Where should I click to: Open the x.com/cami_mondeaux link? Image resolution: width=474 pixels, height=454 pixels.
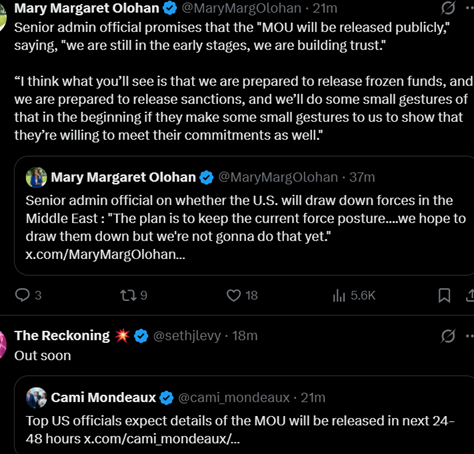(x=162, y=439)
